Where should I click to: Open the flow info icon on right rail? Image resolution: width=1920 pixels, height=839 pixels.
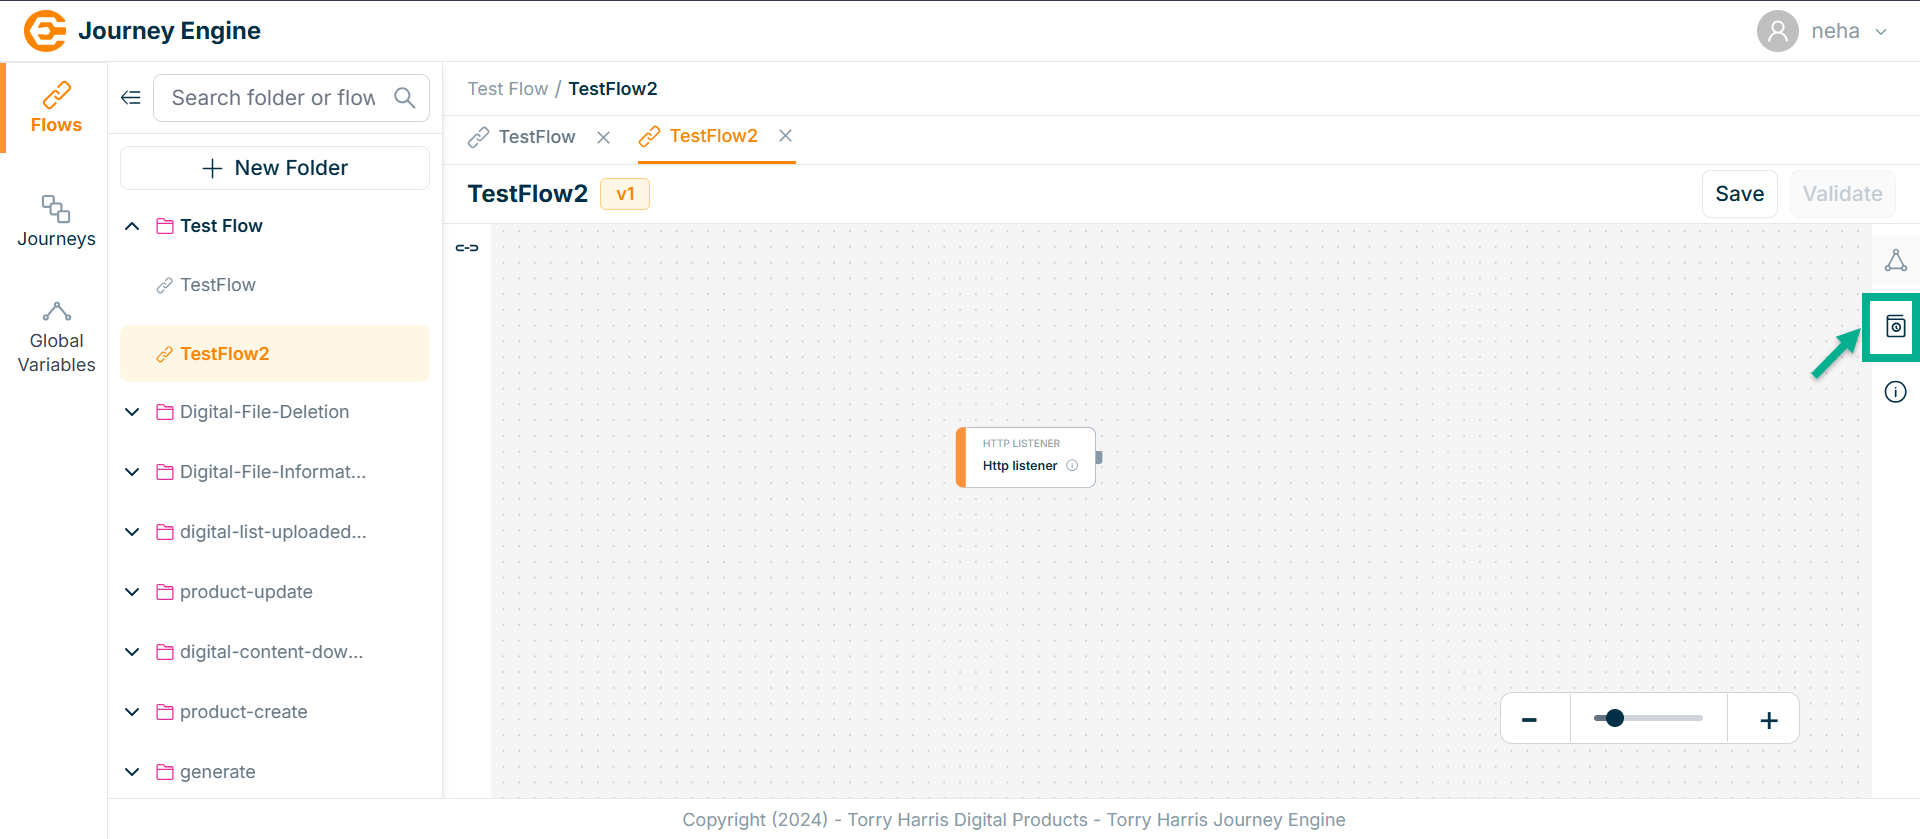[1895, 392]
